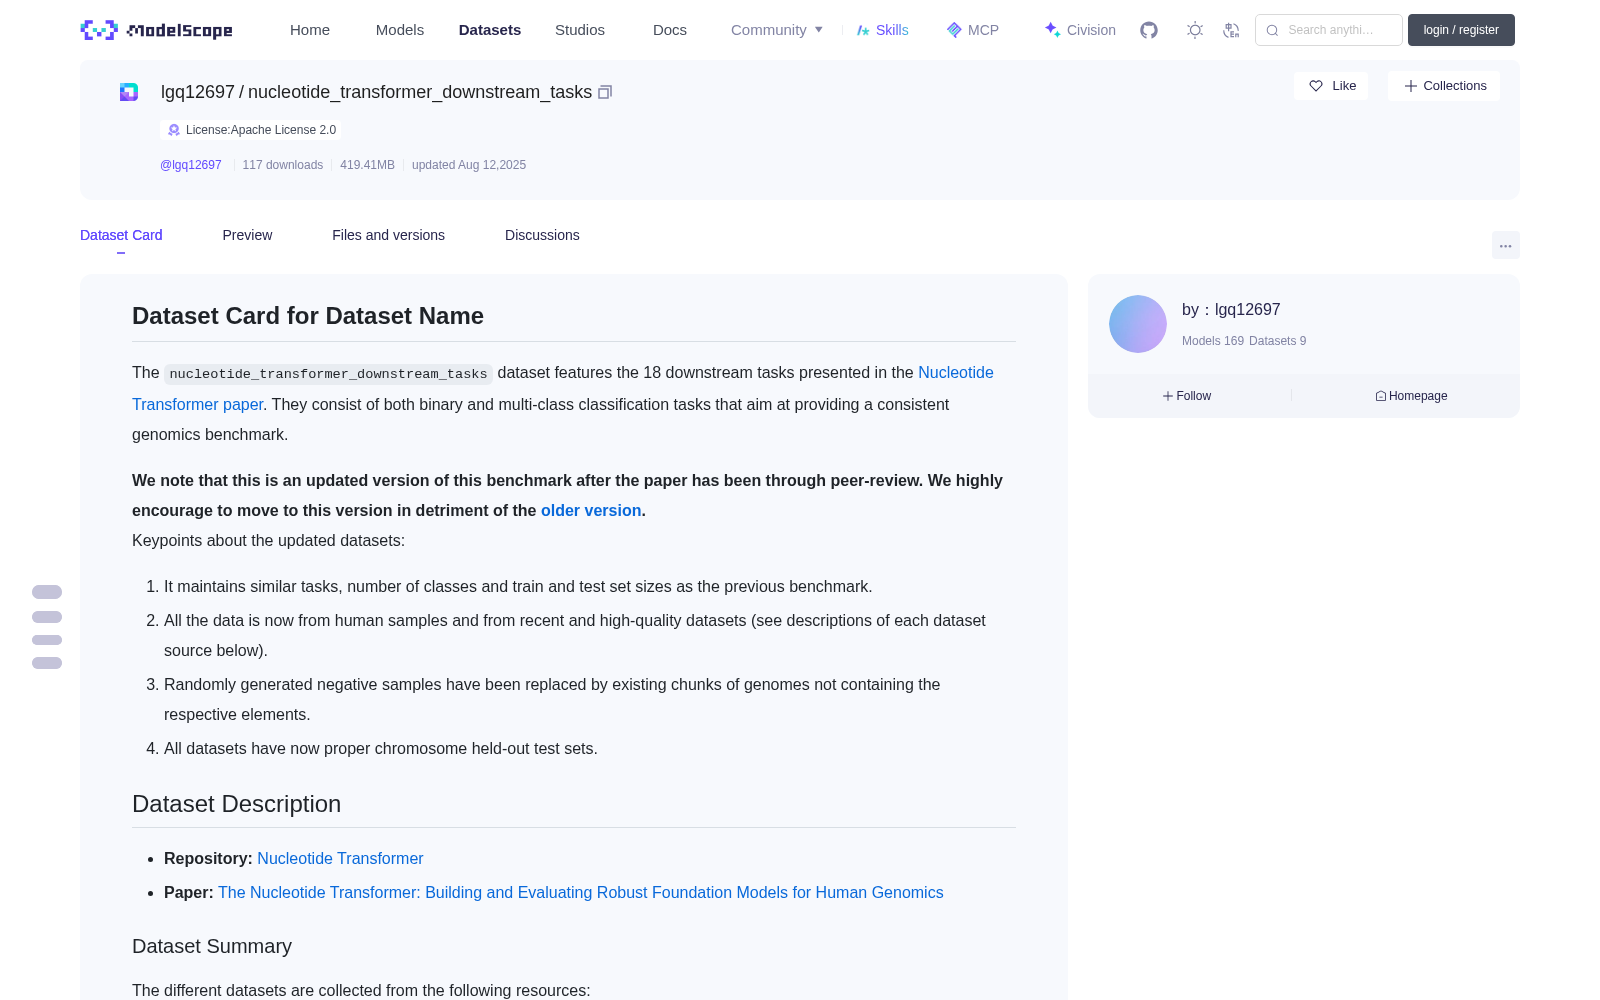Open the Studios navigation item
The width and height of the screenshot is (1600, 1000).
click(x=580, y=30)
